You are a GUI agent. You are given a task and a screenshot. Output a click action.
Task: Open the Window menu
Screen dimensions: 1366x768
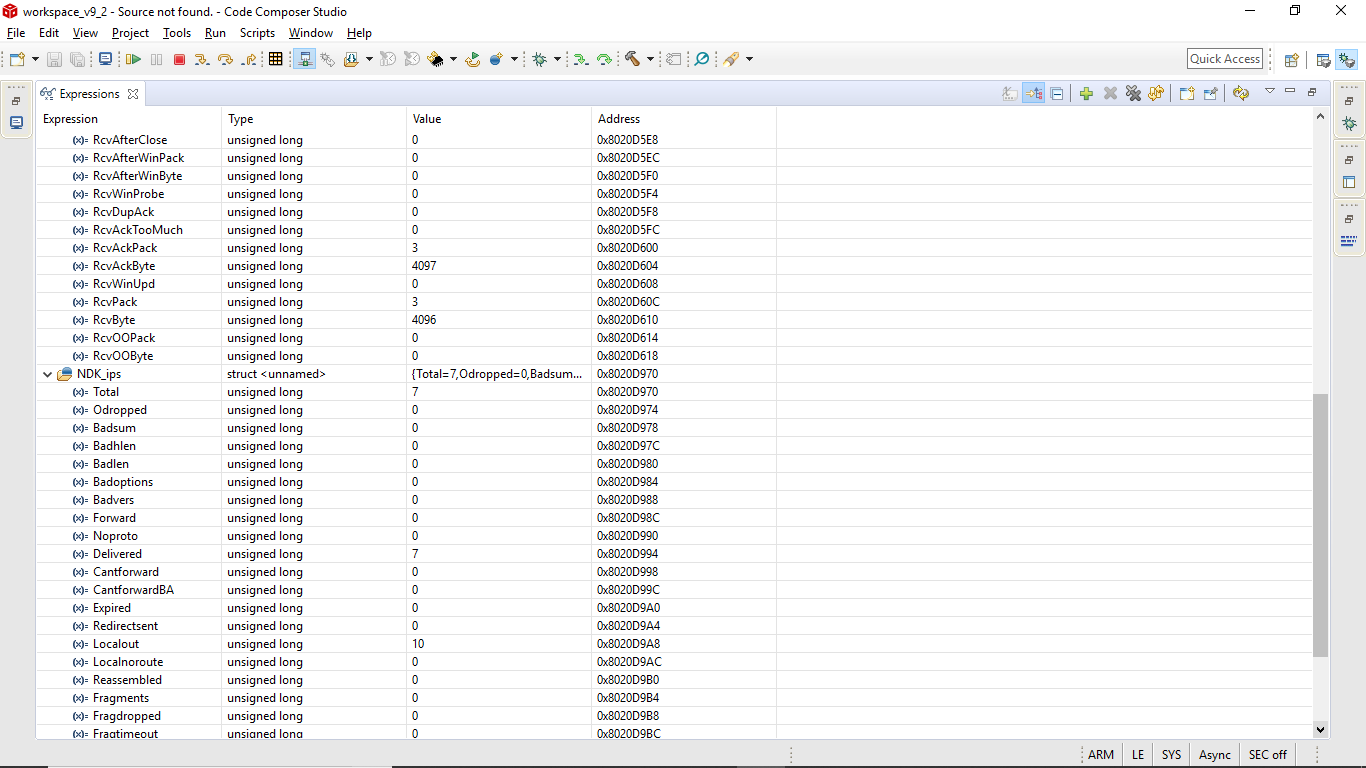[311, 33]
